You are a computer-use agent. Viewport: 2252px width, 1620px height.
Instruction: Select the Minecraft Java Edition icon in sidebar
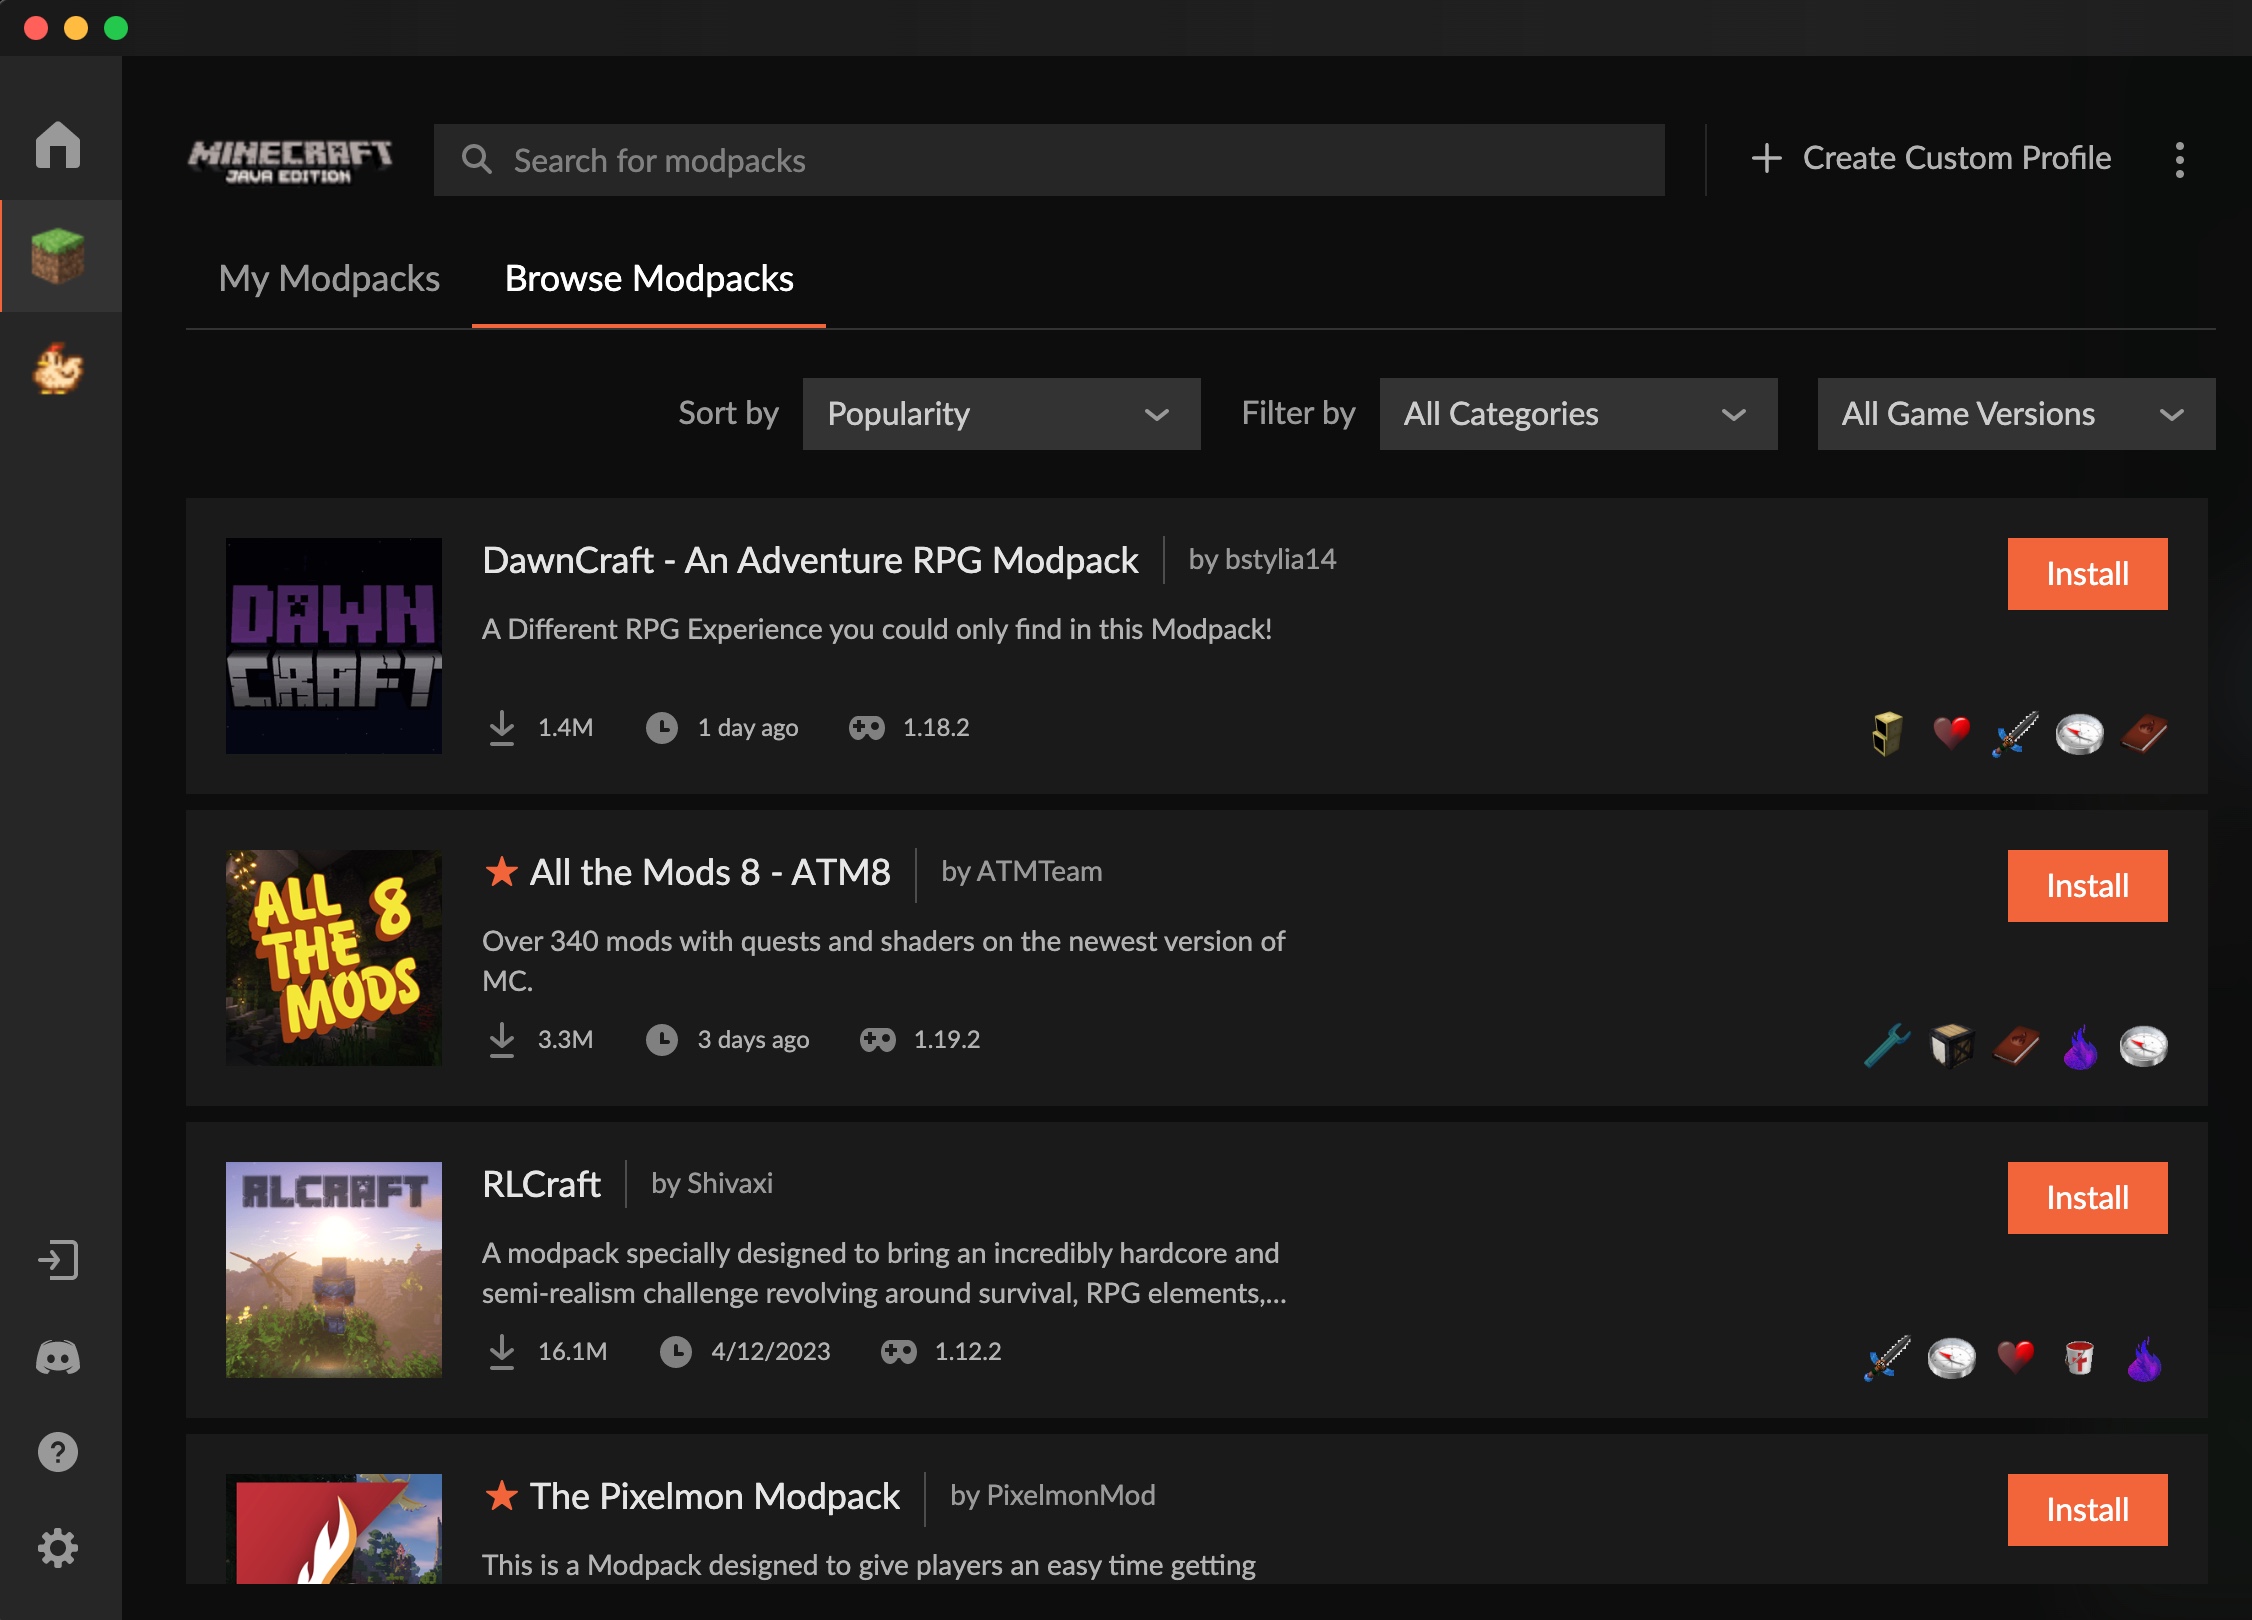pos(60,256)
